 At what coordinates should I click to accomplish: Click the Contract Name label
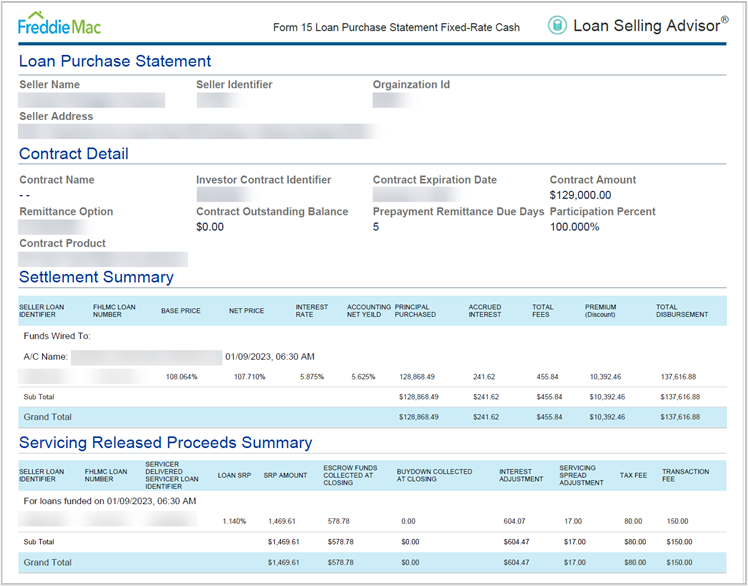[x=57, y=180]
